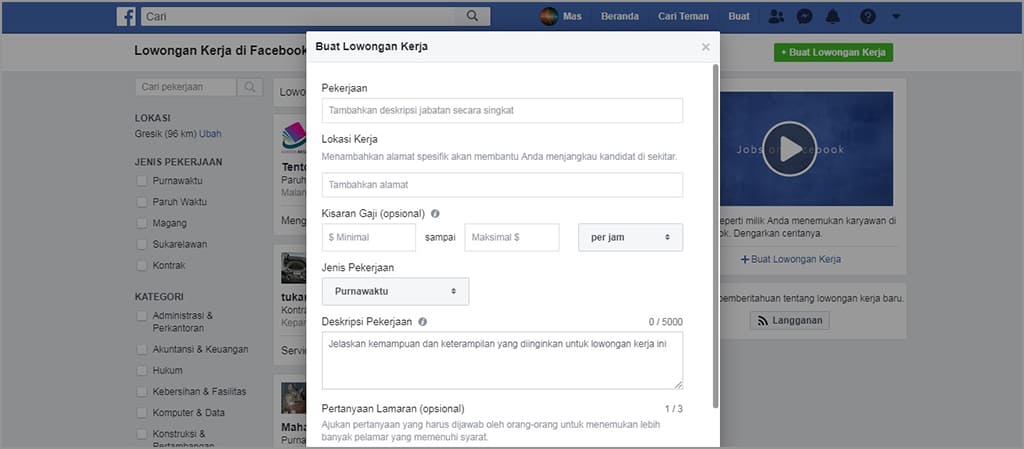
Task: Open the friend requests icon
Action: [x=776, y=17]
